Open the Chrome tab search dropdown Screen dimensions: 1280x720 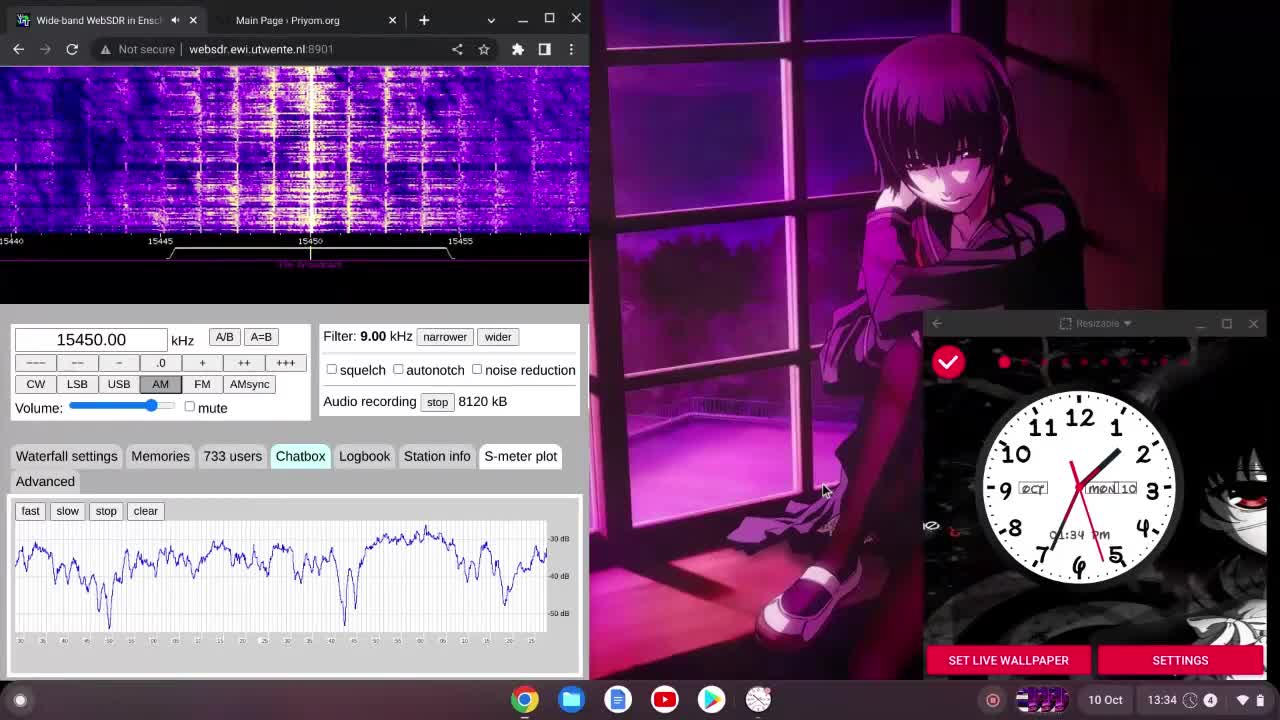[491, 20]
